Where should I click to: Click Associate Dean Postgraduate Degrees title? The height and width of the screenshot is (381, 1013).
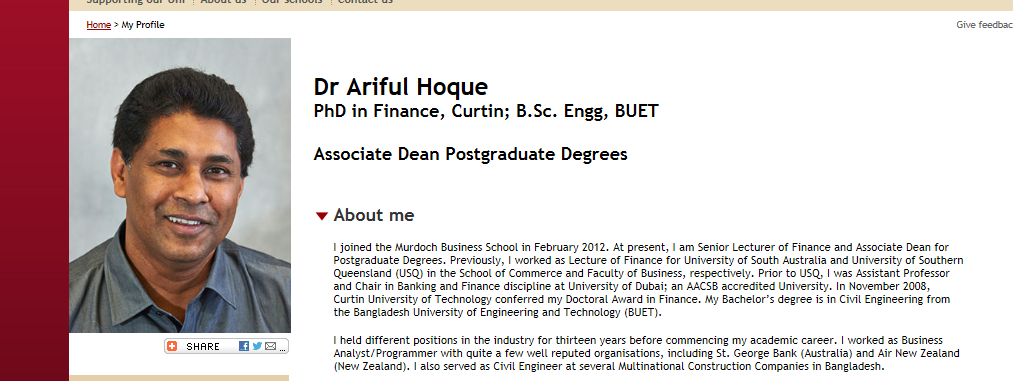(470, 154)
